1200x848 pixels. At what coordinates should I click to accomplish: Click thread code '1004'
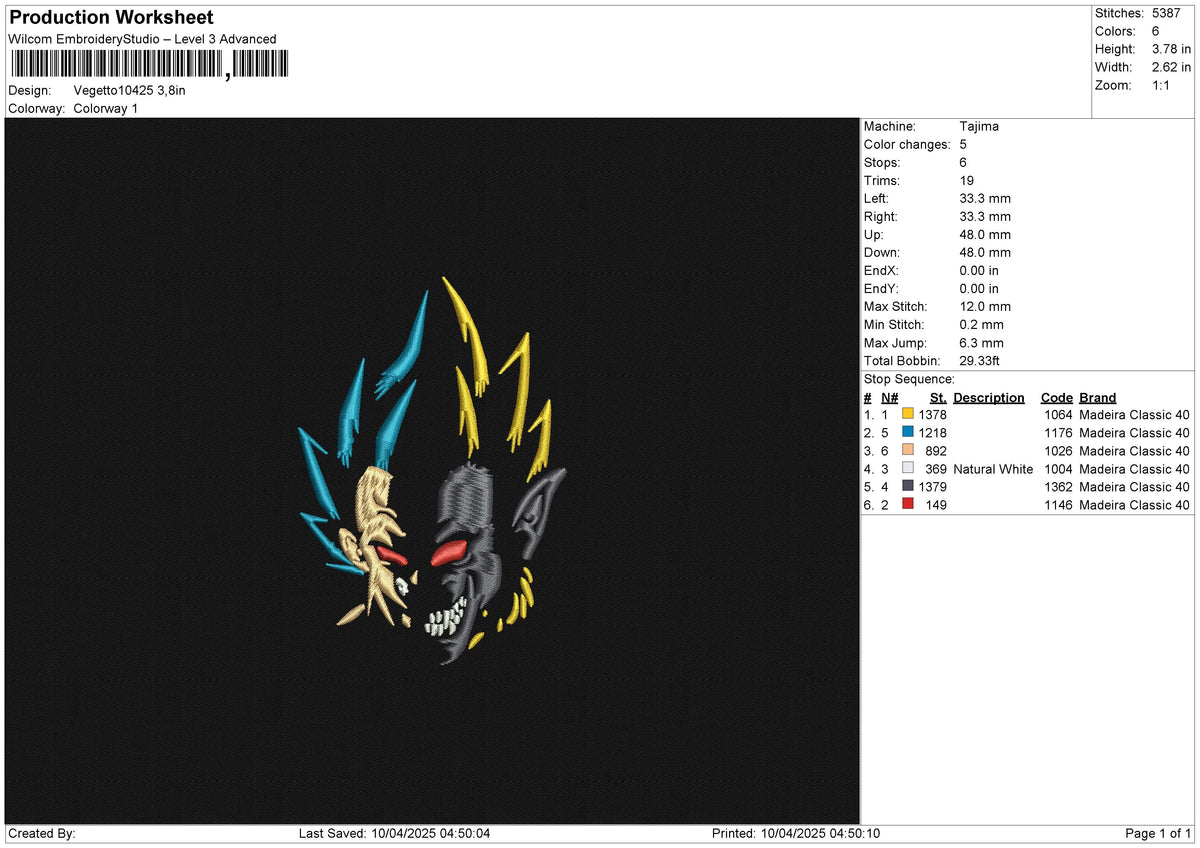click(1058, 469)
